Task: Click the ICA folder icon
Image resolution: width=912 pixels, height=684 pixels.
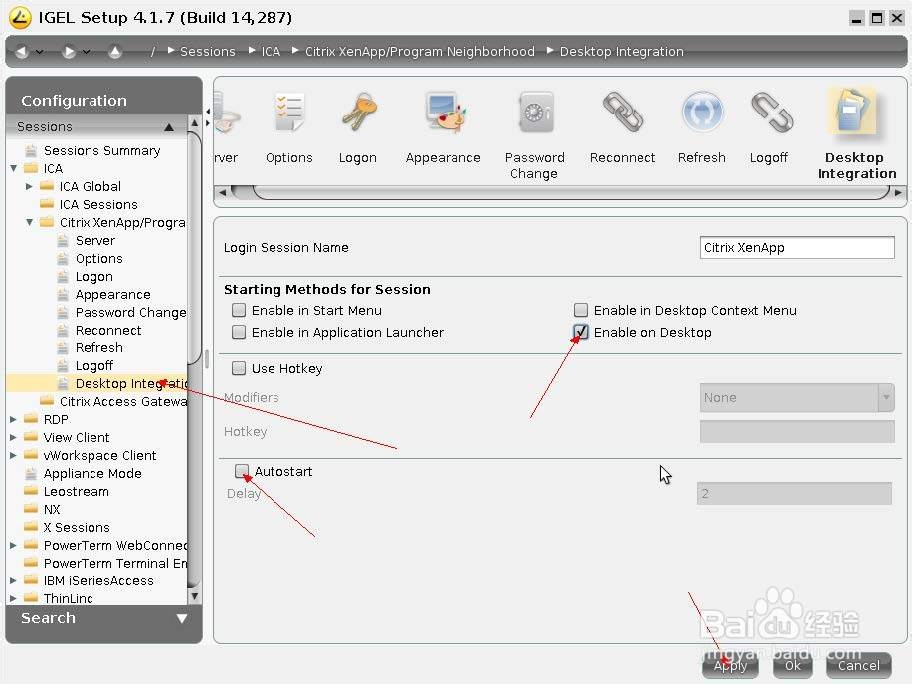Action: [31, 169]
